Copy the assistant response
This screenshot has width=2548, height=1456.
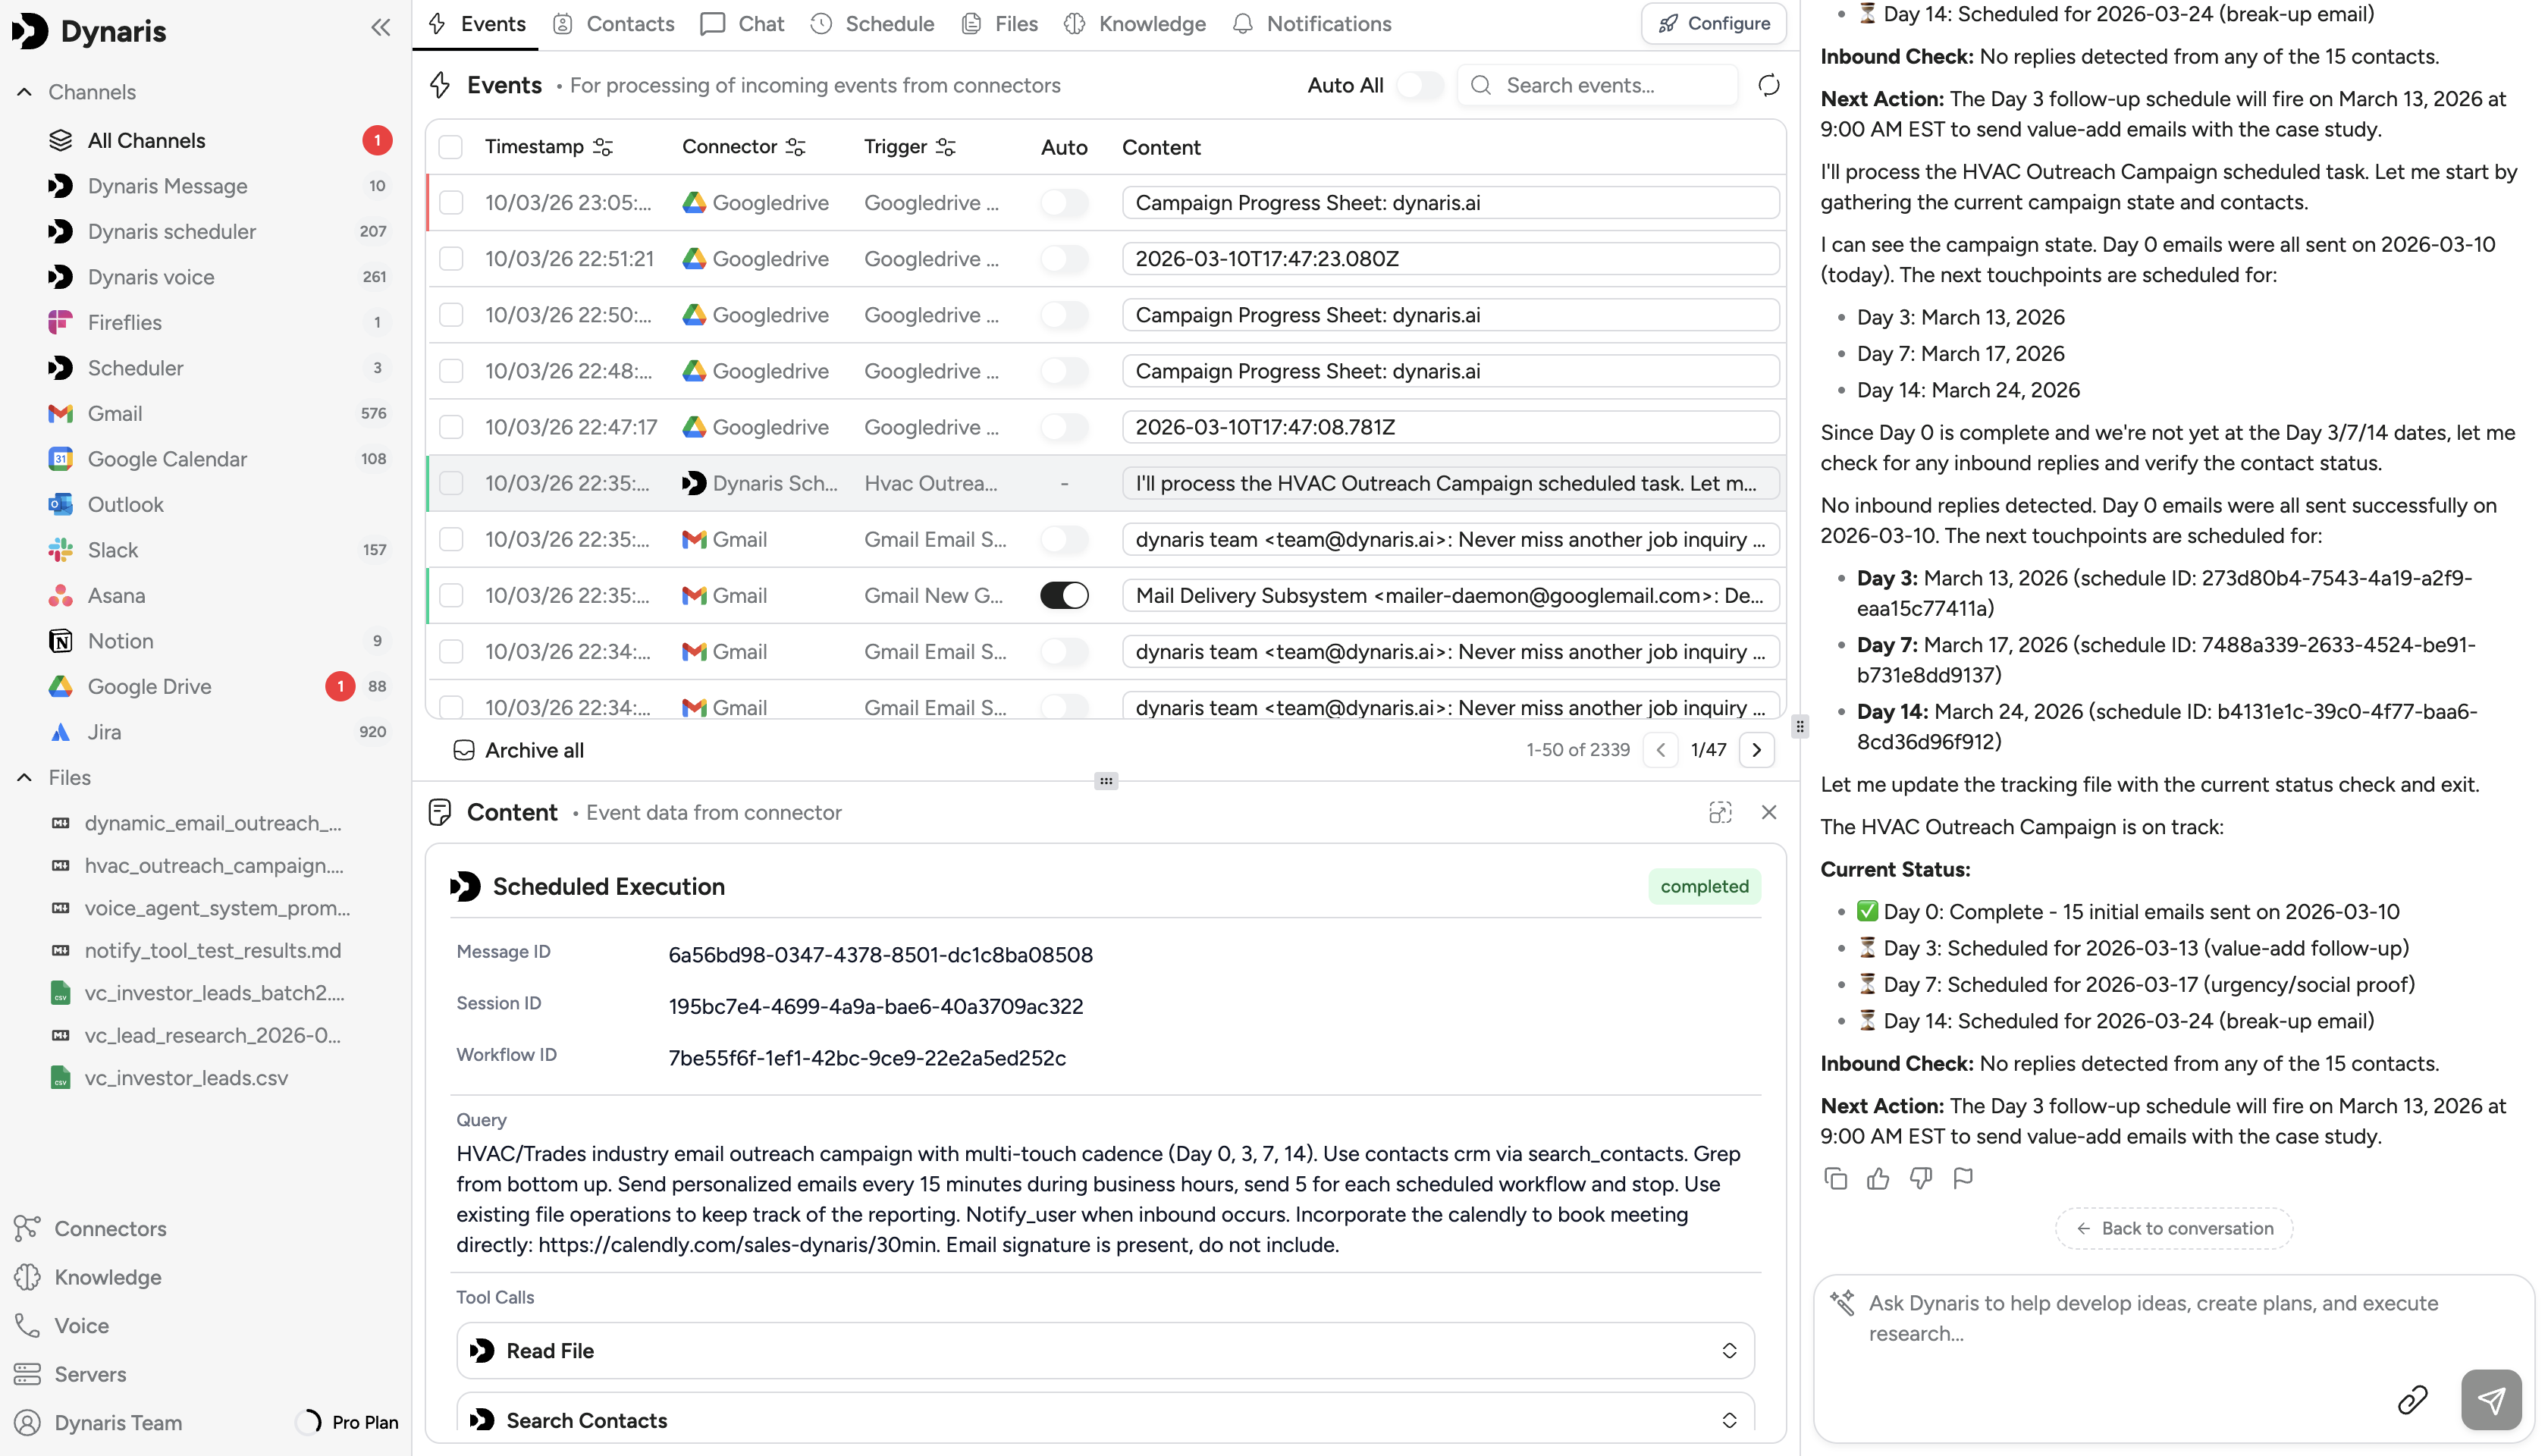1835,1179
